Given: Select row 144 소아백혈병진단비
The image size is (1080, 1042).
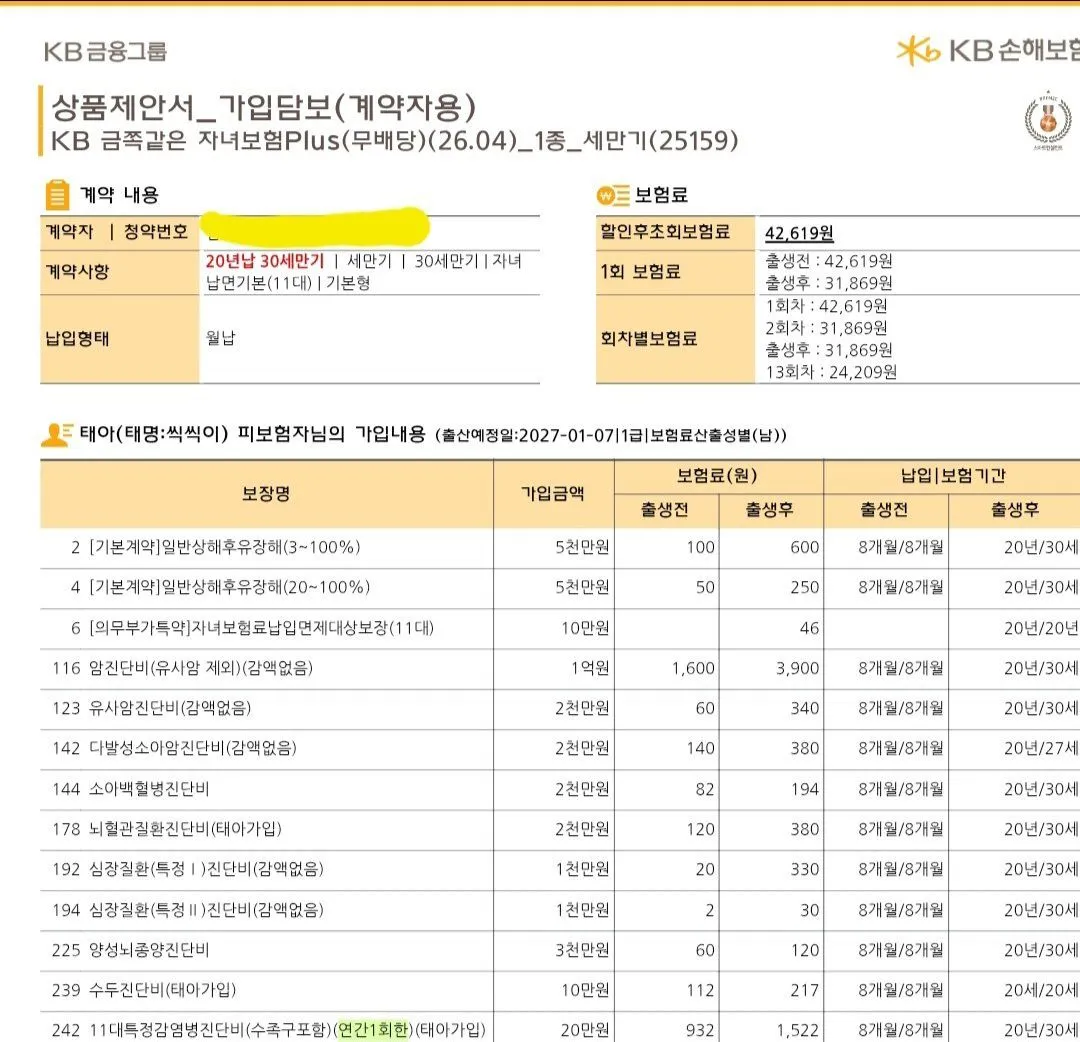Looking at the screenshot, I should click(x=560, y=789).
